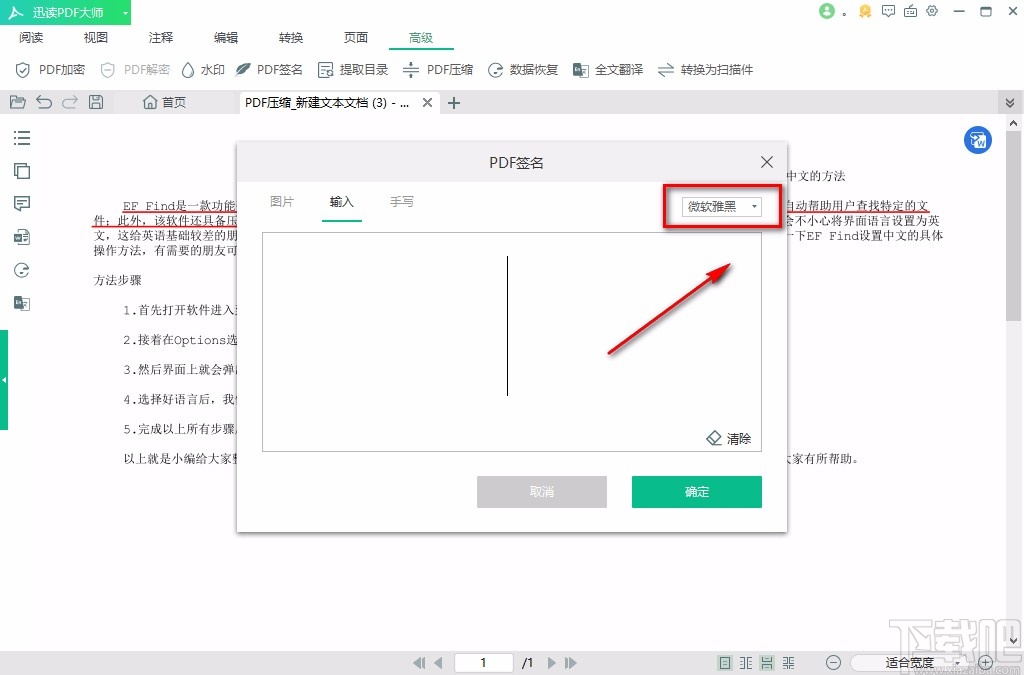Confirm signature with 确定 button
The height and width of the screenshot is (675, 1024).
pos(696,492)
